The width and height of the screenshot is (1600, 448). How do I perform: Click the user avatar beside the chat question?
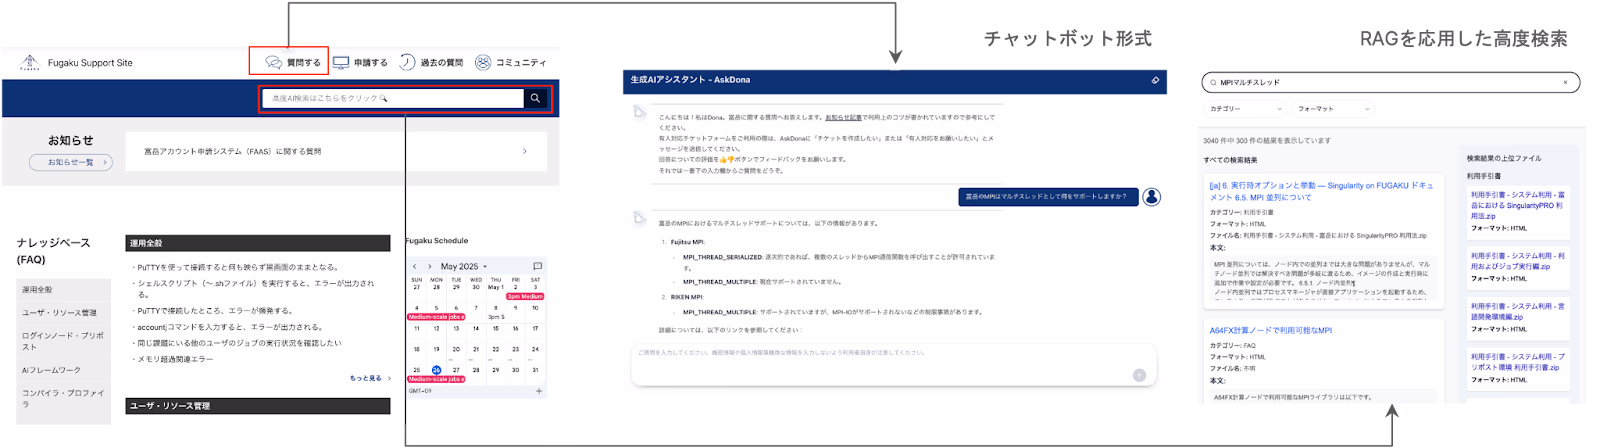[x=1152, y=196]
